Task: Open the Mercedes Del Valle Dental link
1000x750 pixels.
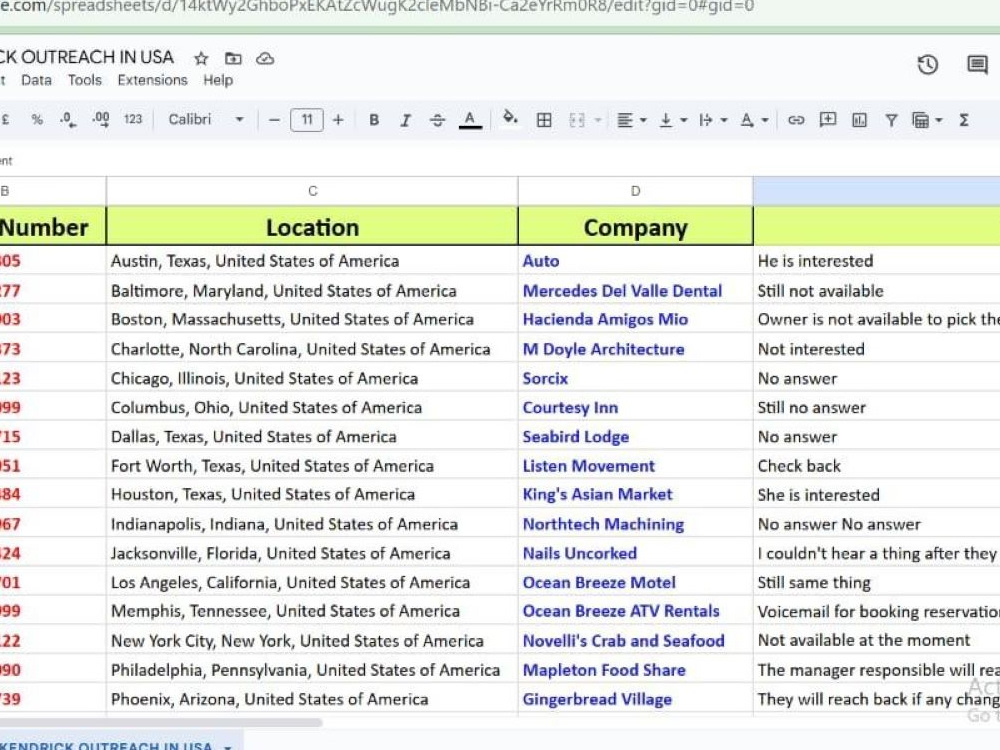Action: pos(622,291)
